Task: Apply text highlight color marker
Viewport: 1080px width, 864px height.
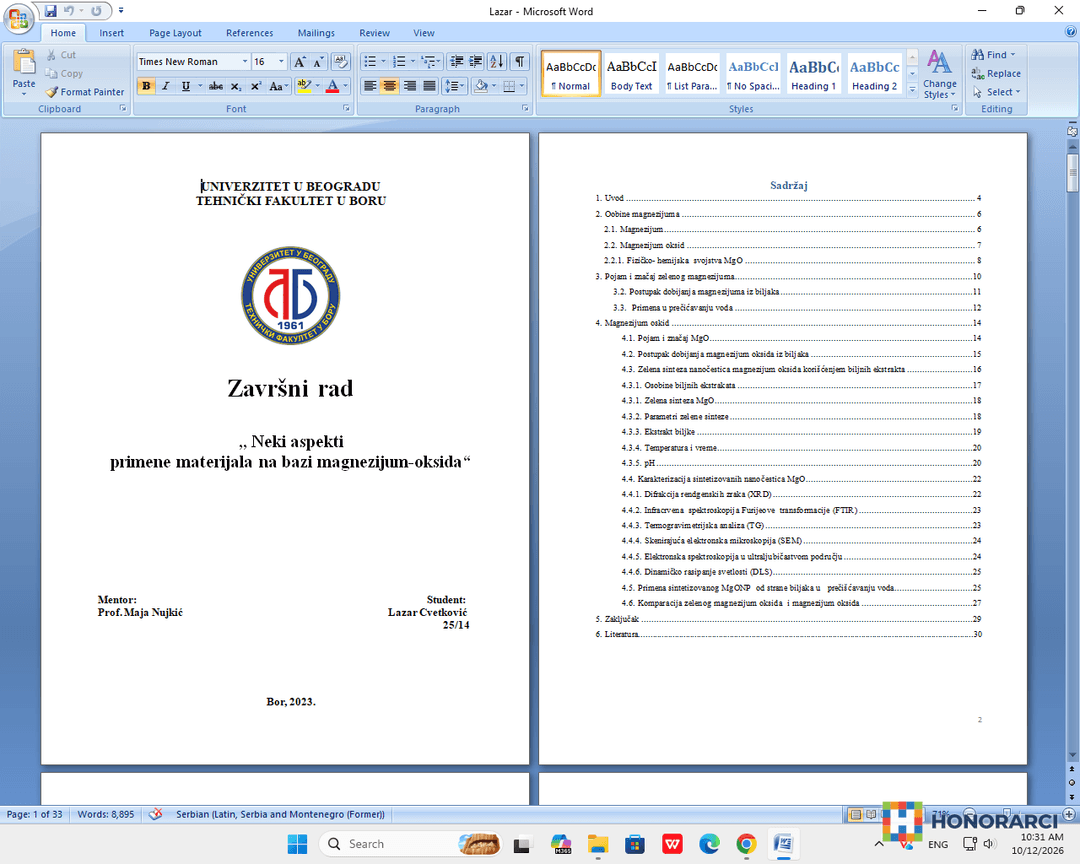Action: pos(304,86)
